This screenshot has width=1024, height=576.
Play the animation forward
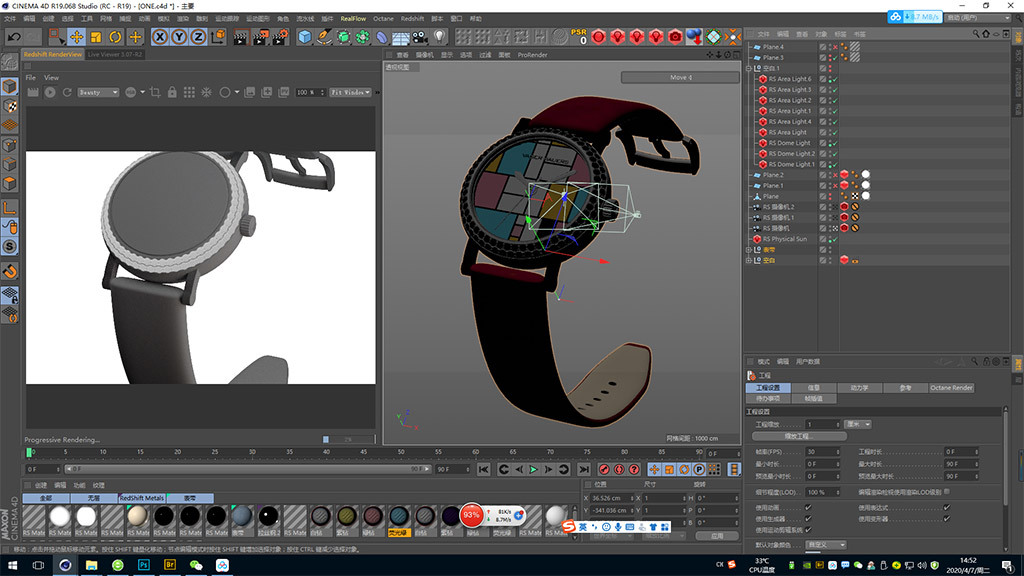(534, 470)
